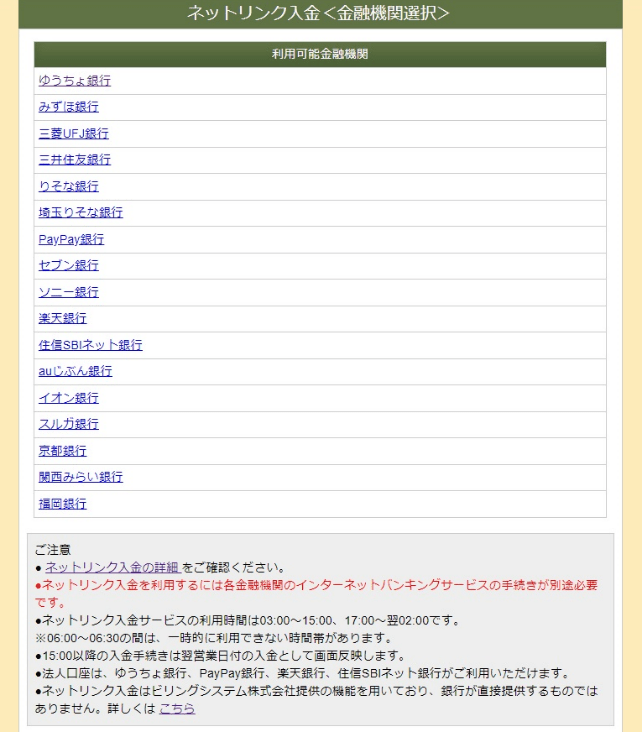Select the みずほ銀行 link
642x732 pixels.
tap(69, 107)
